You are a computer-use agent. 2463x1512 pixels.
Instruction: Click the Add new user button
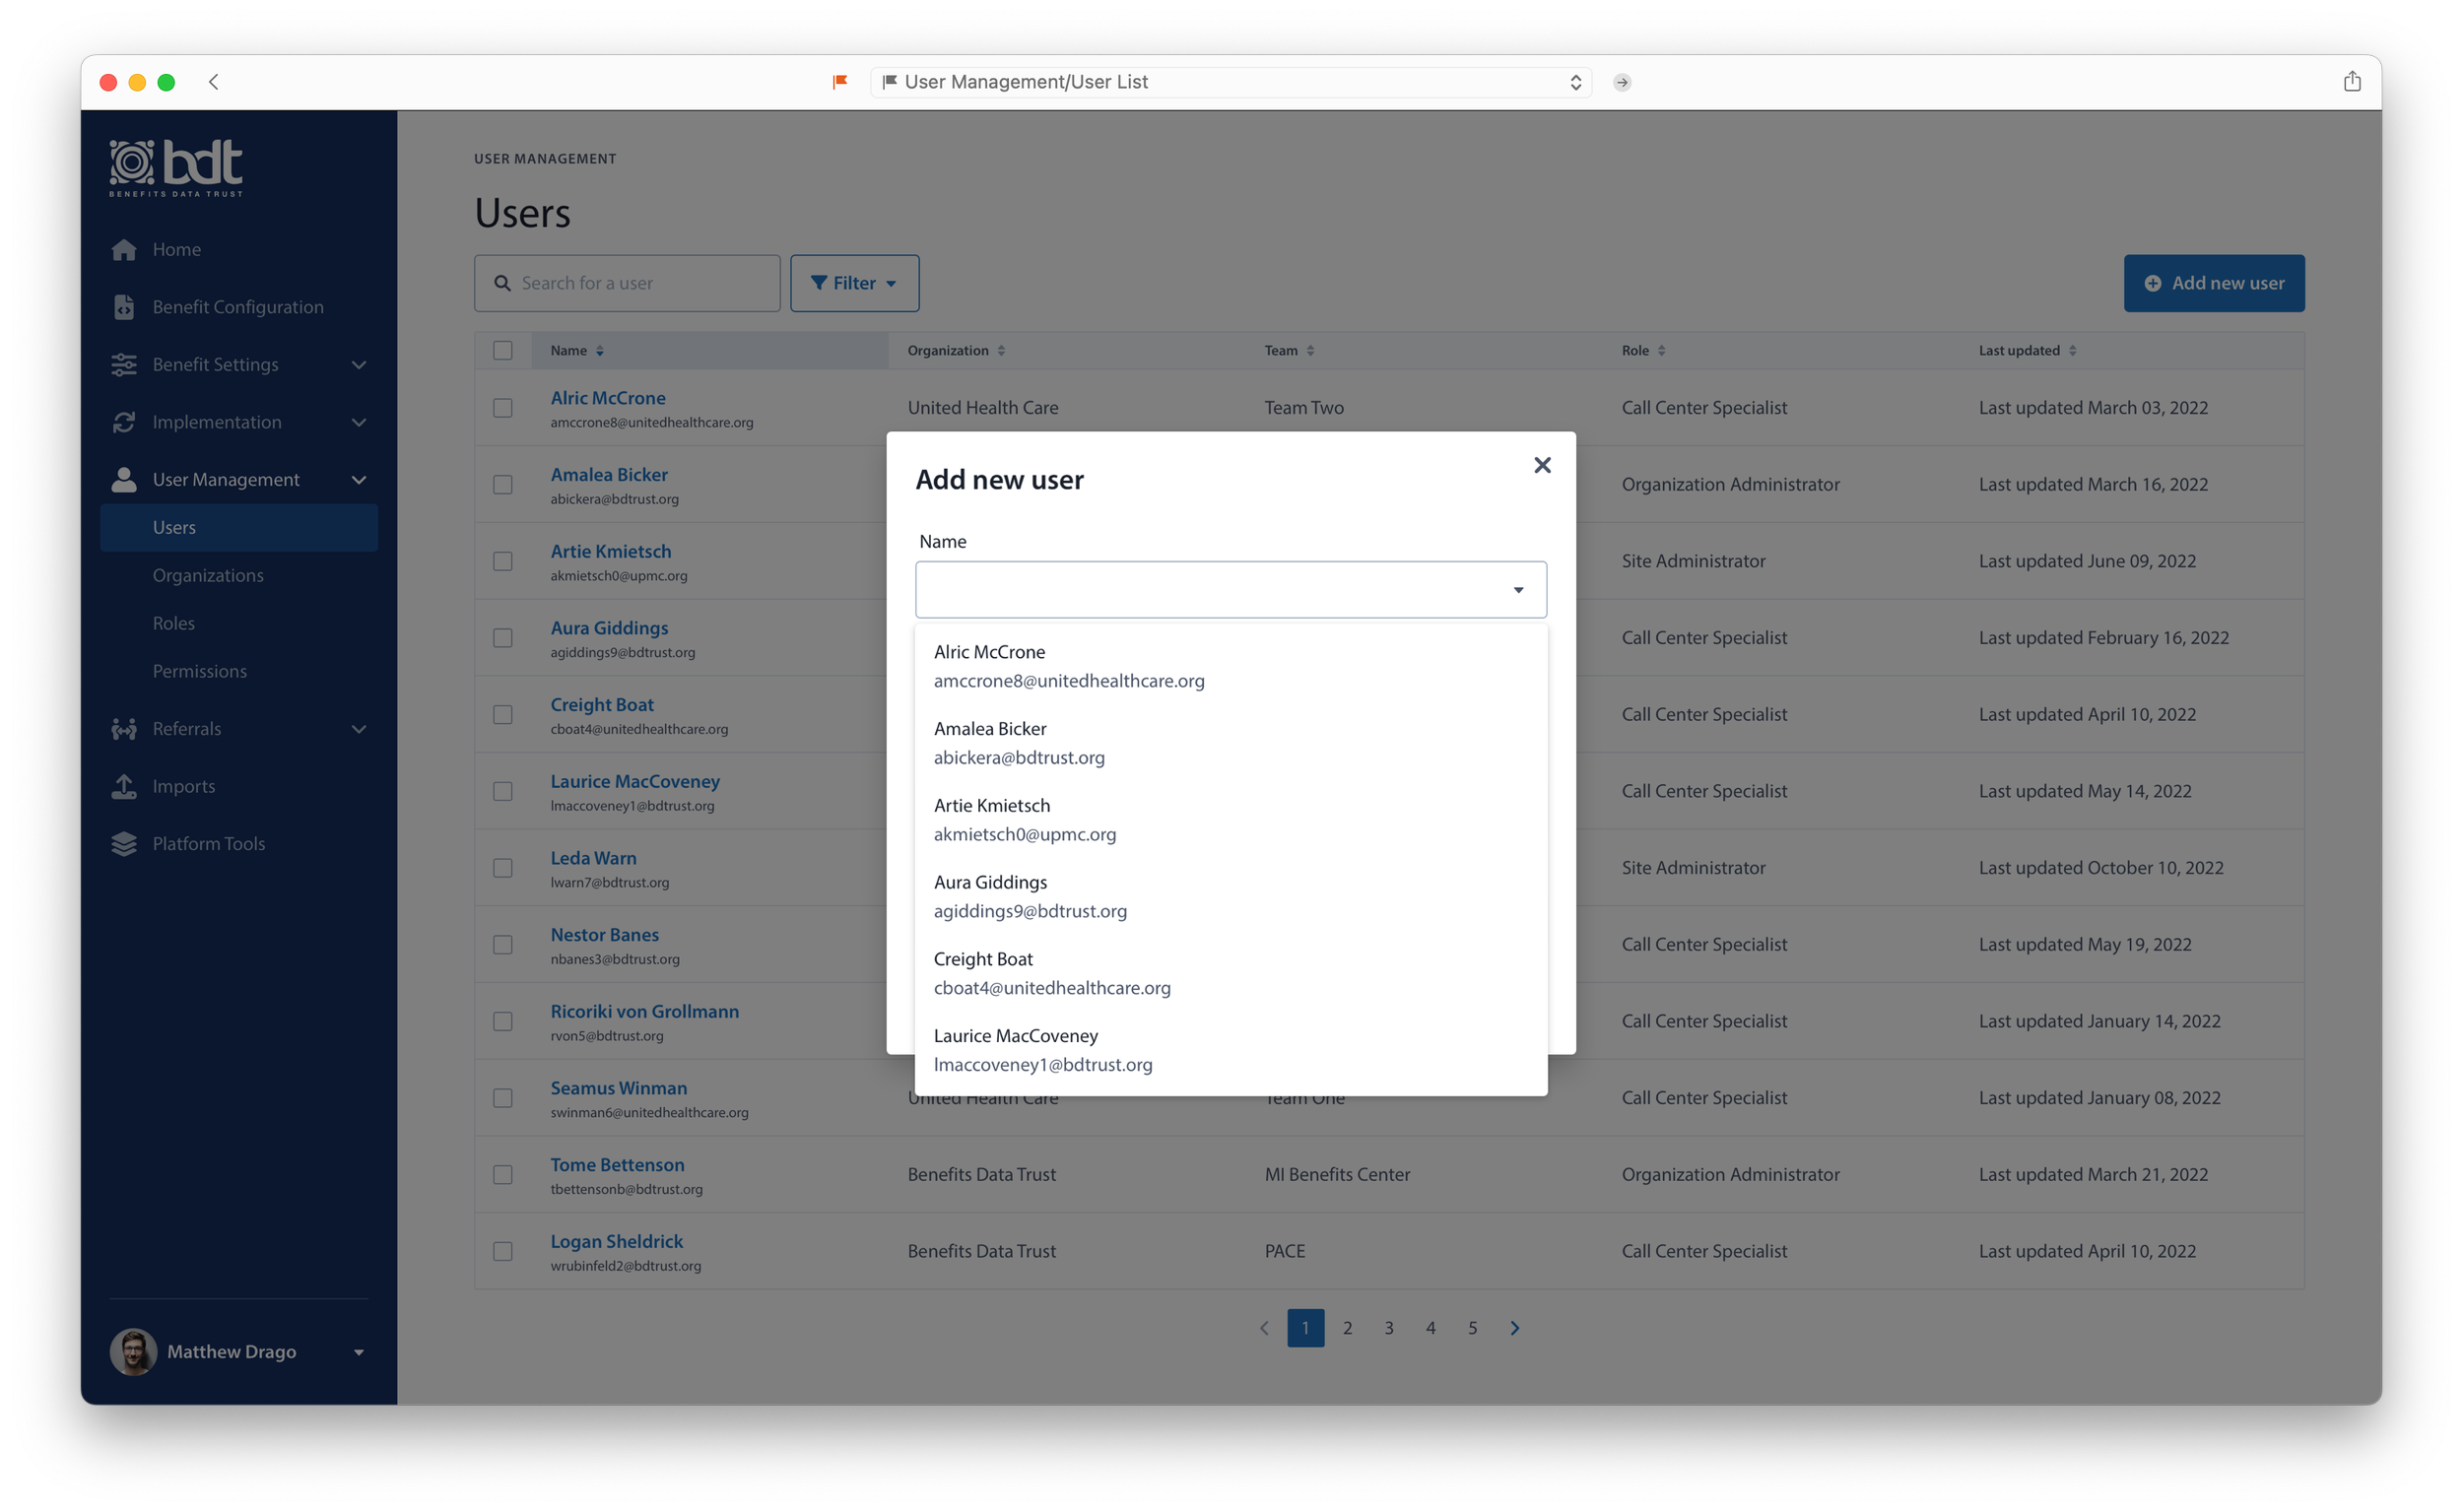point(2213,283)
